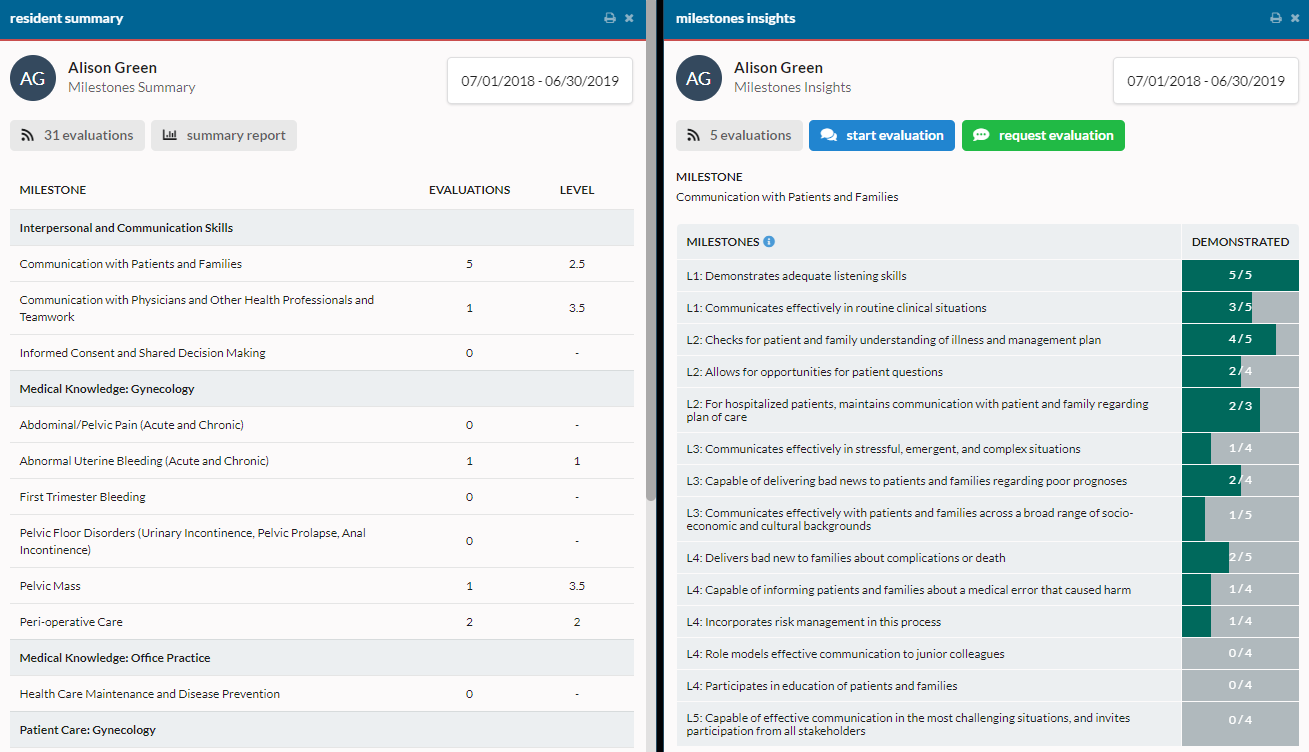Image resolution: width=1309 pixels, height=752 pixels.
Task: Select Abnormal Uterine Bleeding row
Action: (x=322, y=461)
